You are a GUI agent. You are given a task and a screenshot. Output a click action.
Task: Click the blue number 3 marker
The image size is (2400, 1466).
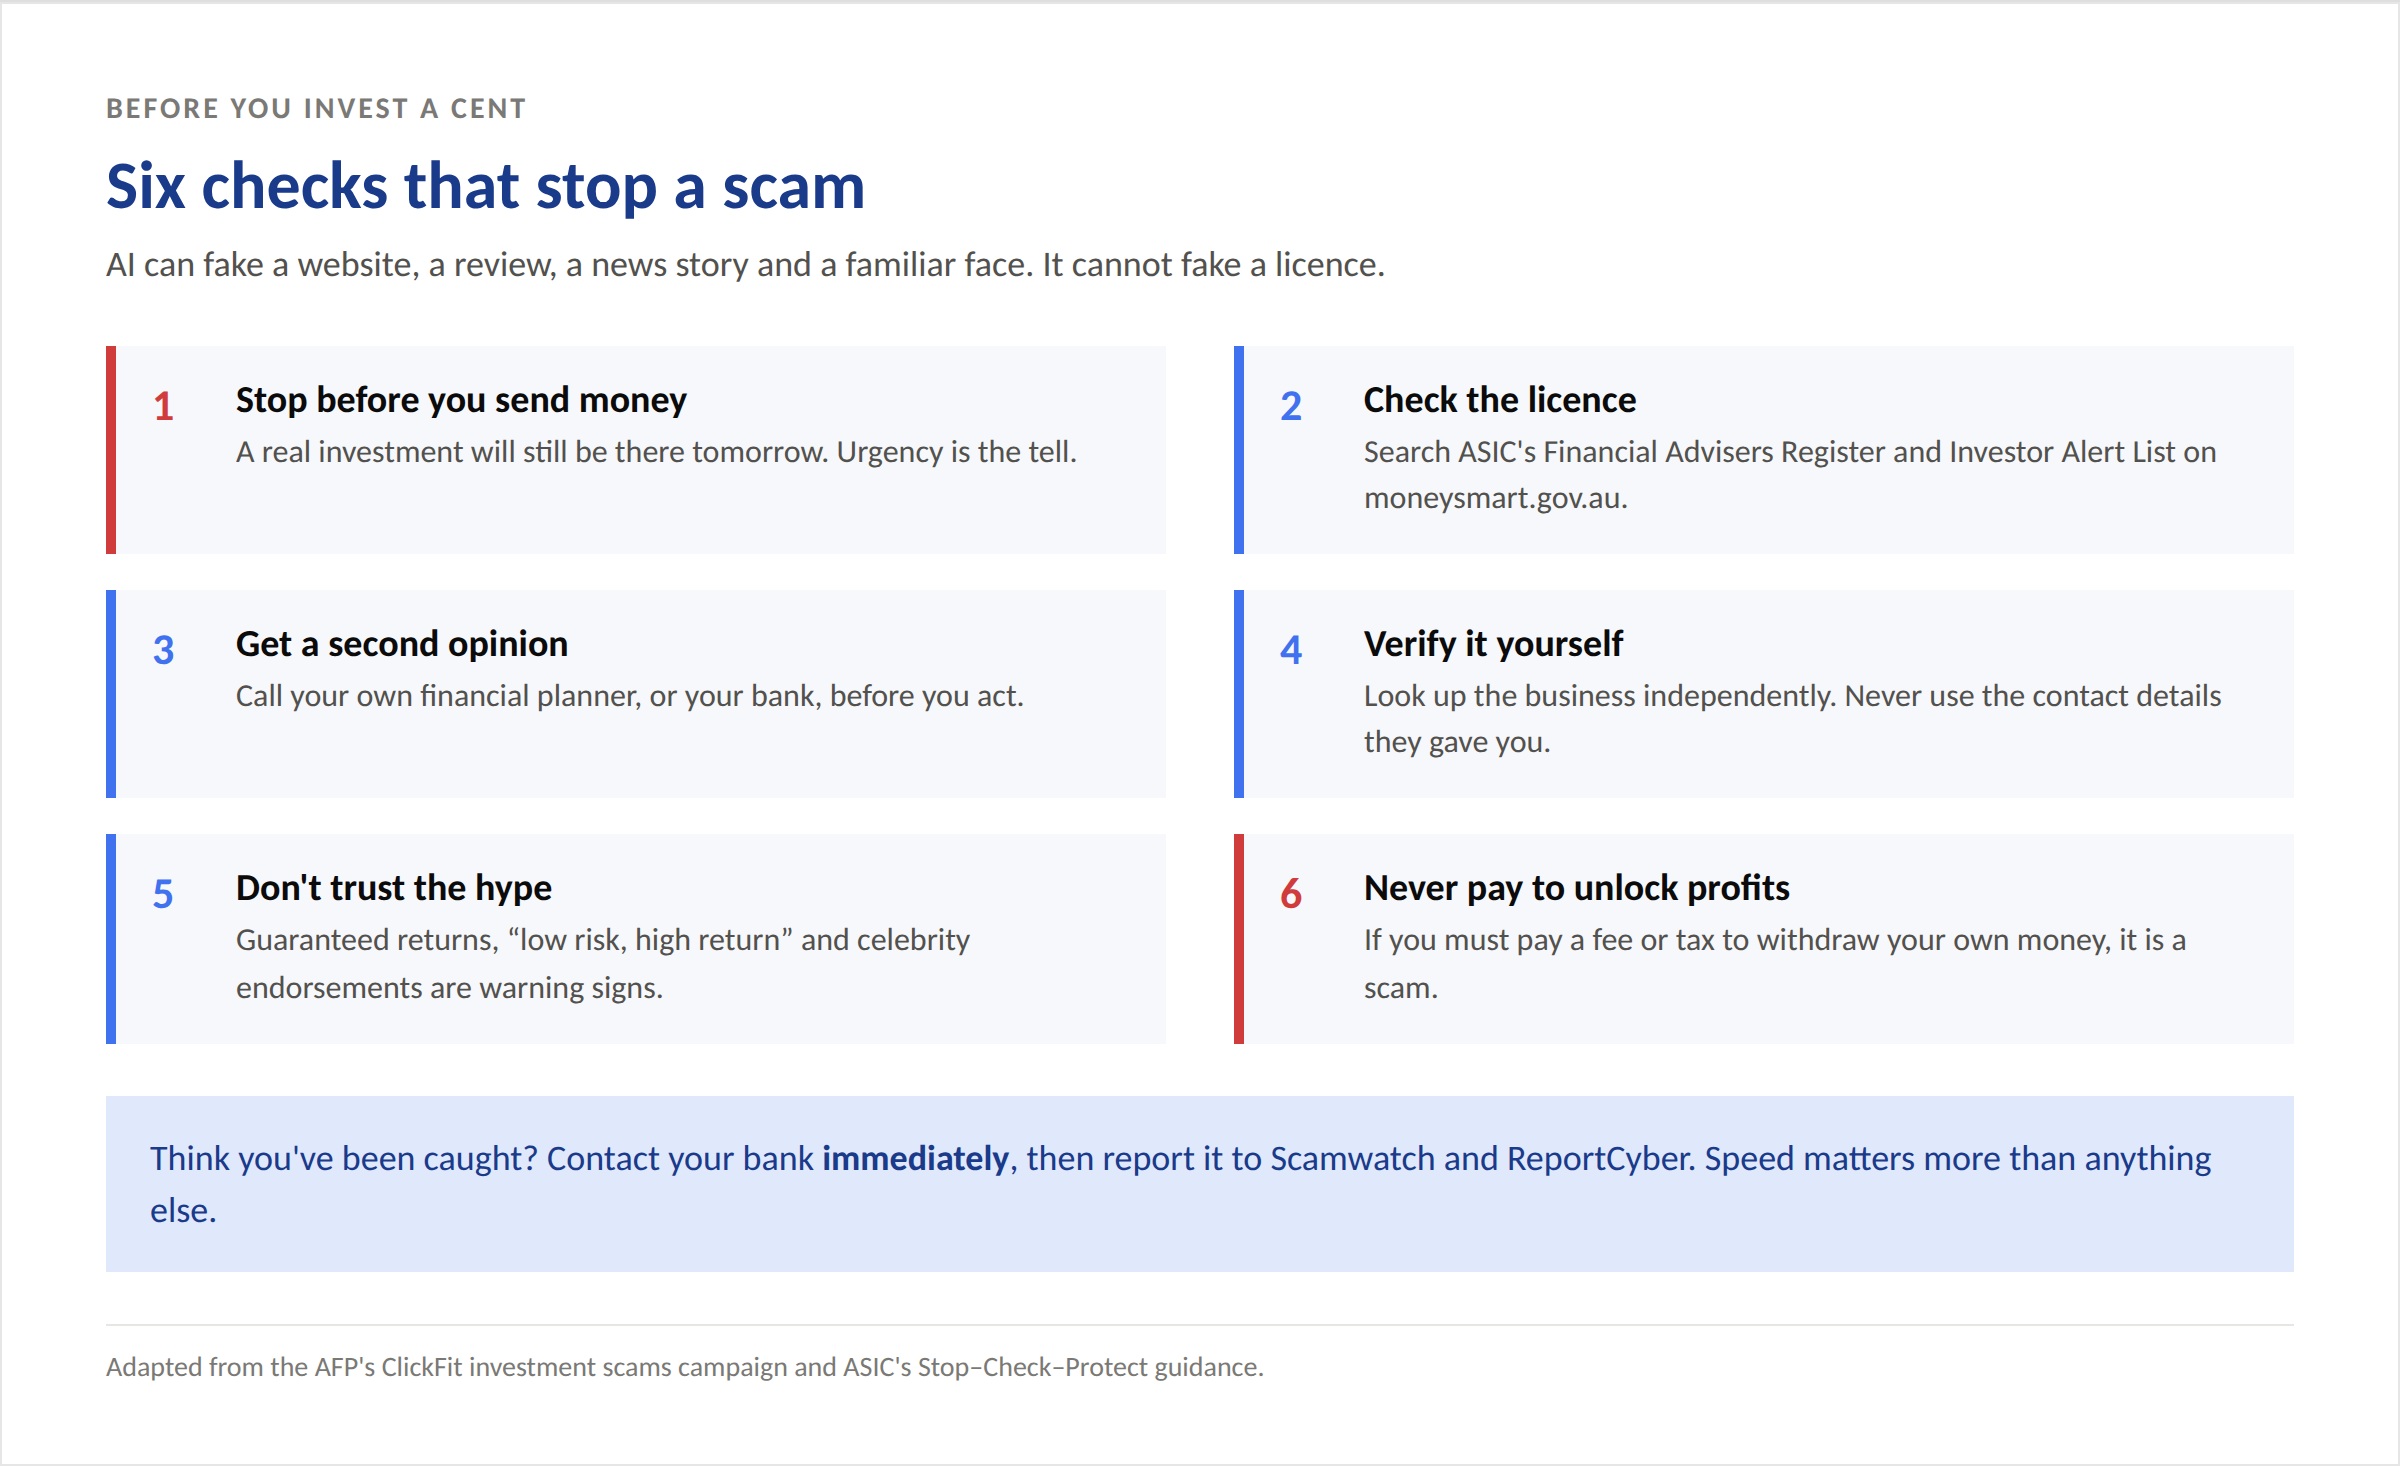click(x=164, y=650)
